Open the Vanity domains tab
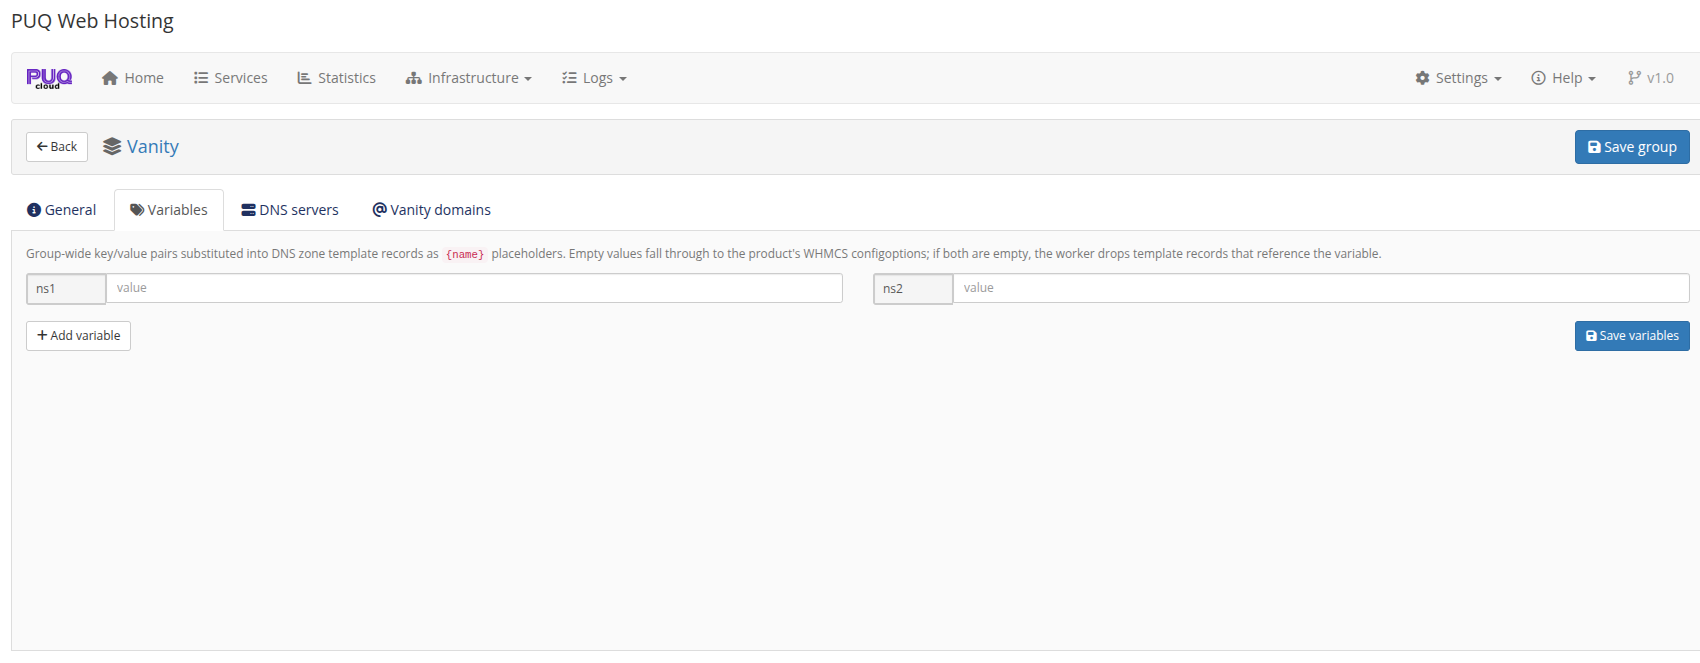The image size is (1700, 663). 432,210
